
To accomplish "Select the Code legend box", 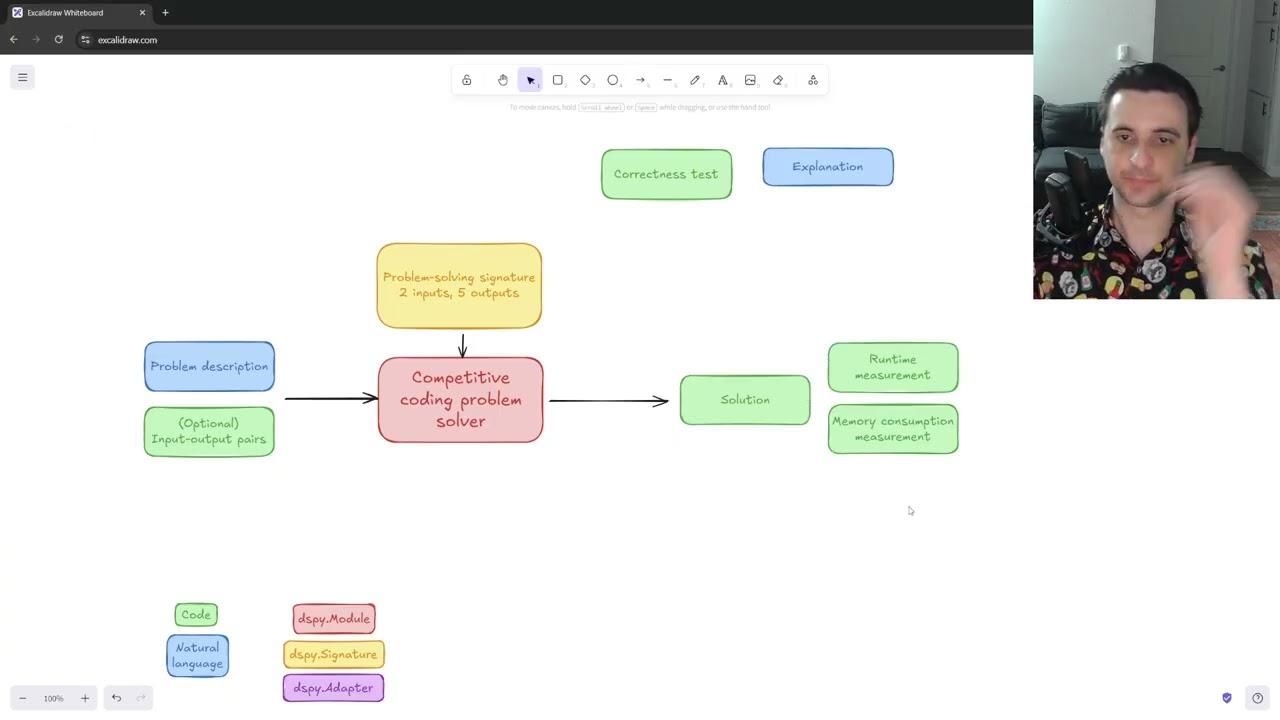I will (x=196, y=615).
